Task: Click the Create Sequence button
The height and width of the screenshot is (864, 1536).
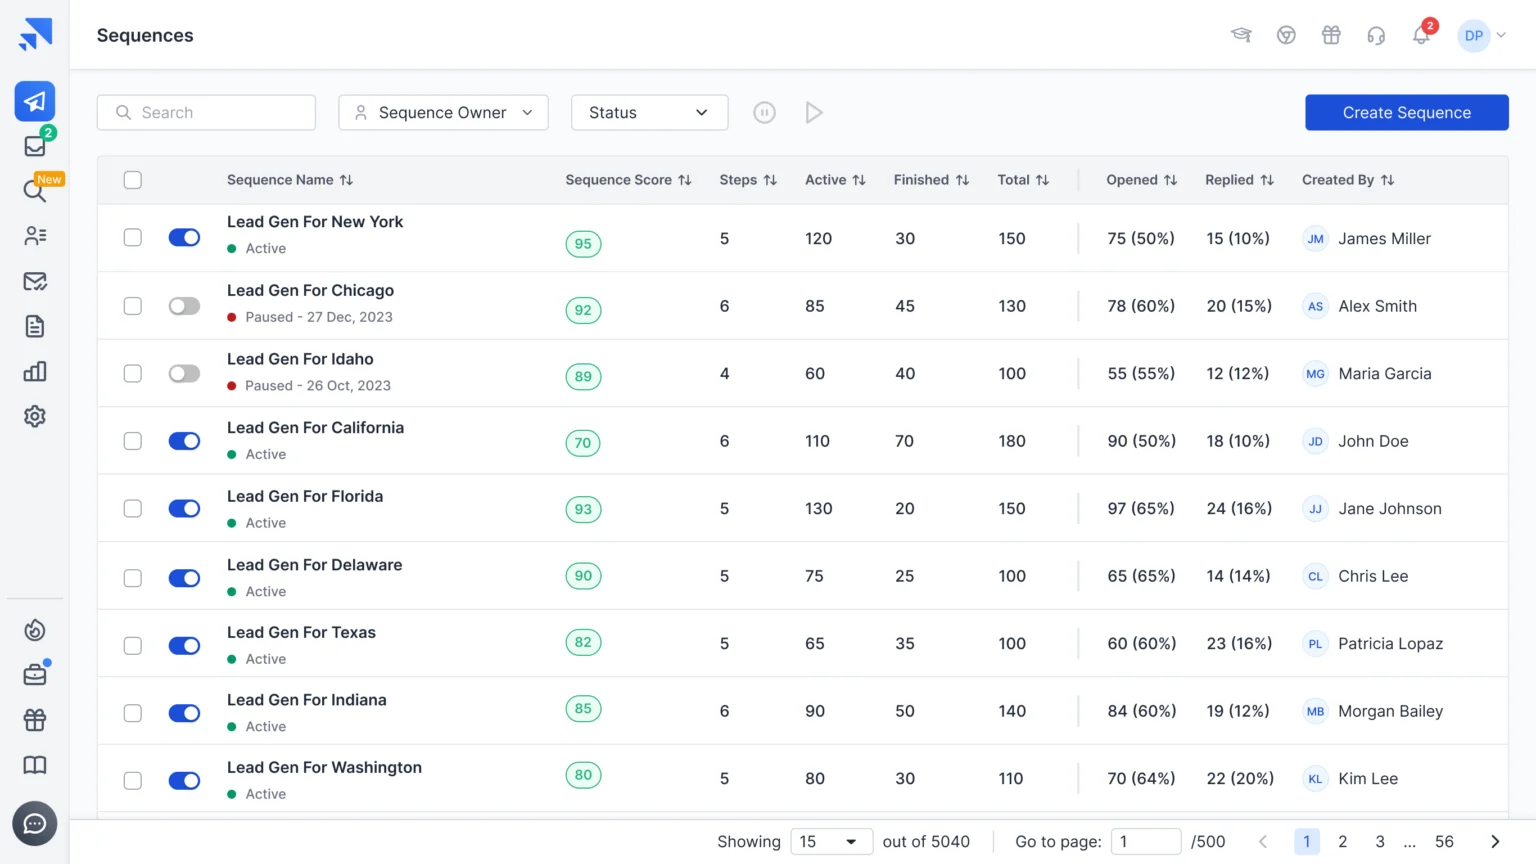Action: pos(1406,113)
